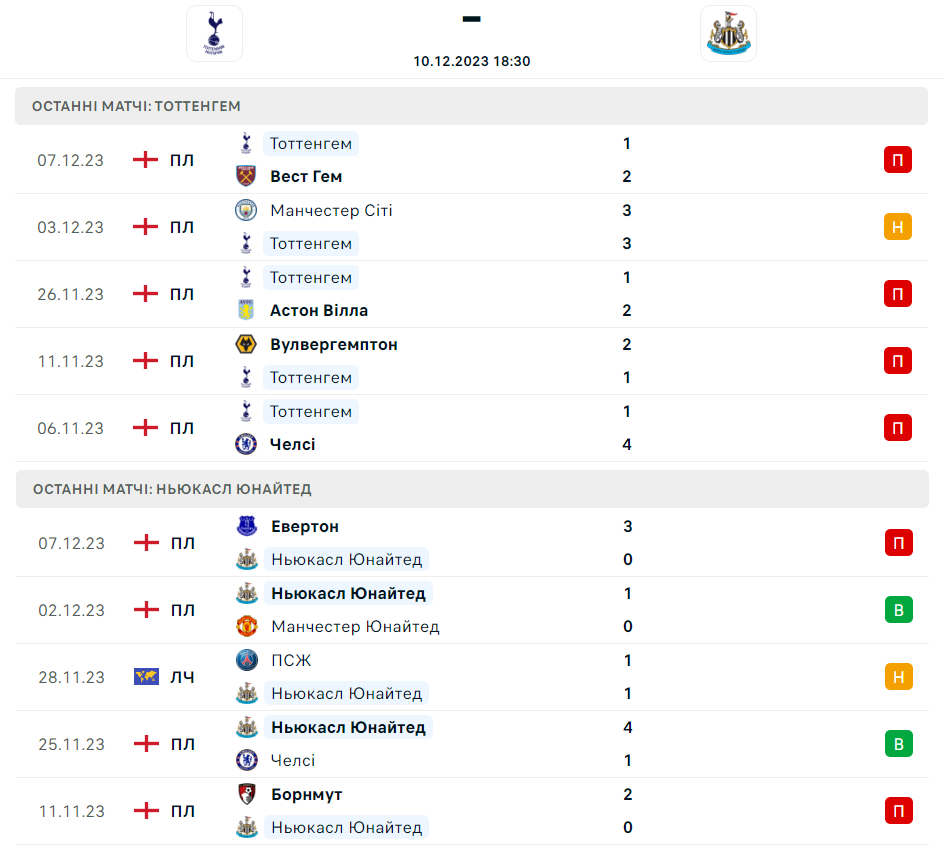The height and width of the screenshot is (850, 944).
Task: Click the Aston Villa crest icon
Action: [x=246, y=311]
